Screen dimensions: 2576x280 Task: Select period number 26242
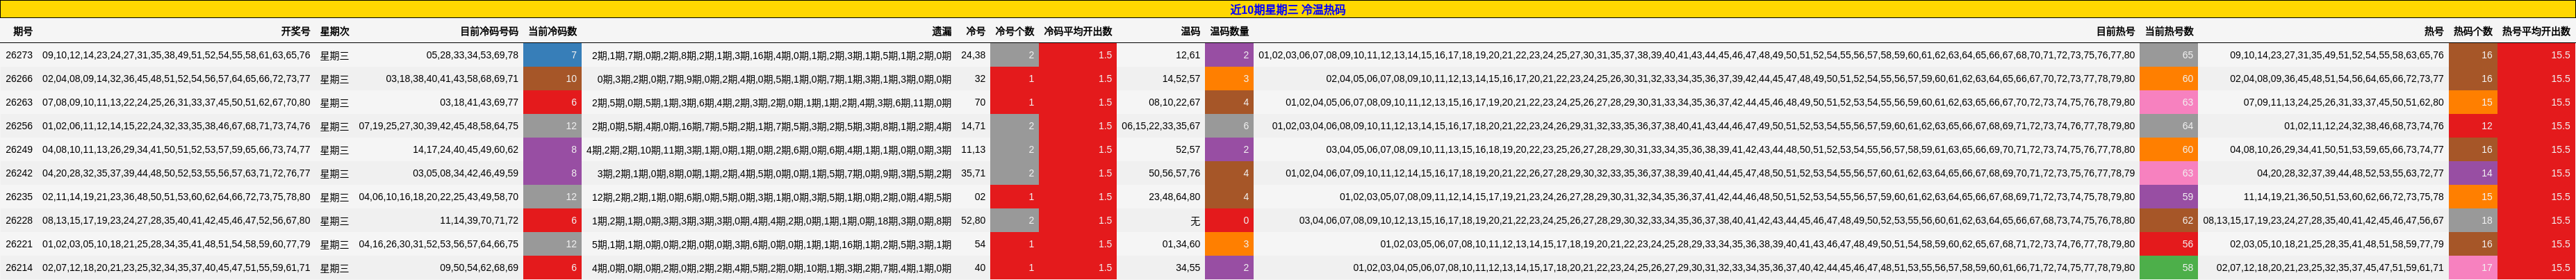click(19, 173)
